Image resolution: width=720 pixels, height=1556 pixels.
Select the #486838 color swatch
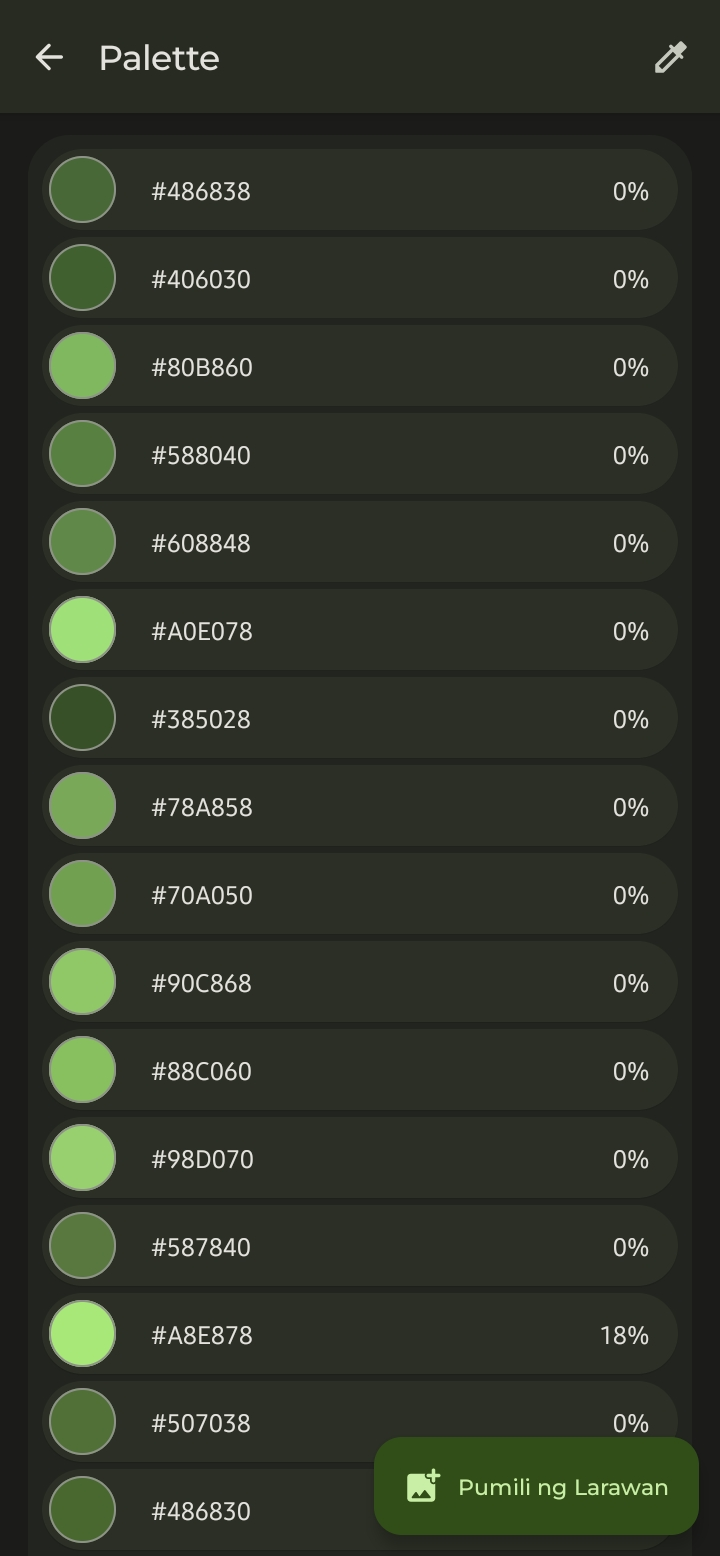point(82,190)
